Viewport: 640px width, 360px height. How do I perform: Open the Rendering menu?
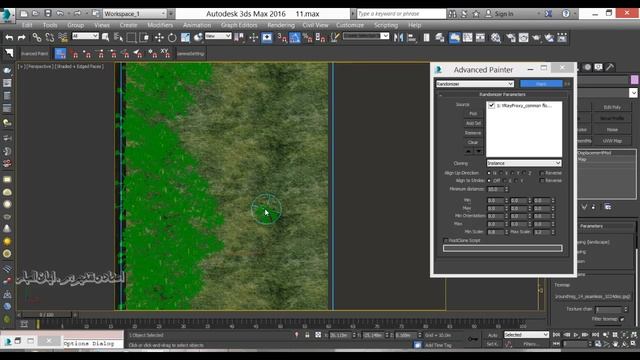point(281,25)
